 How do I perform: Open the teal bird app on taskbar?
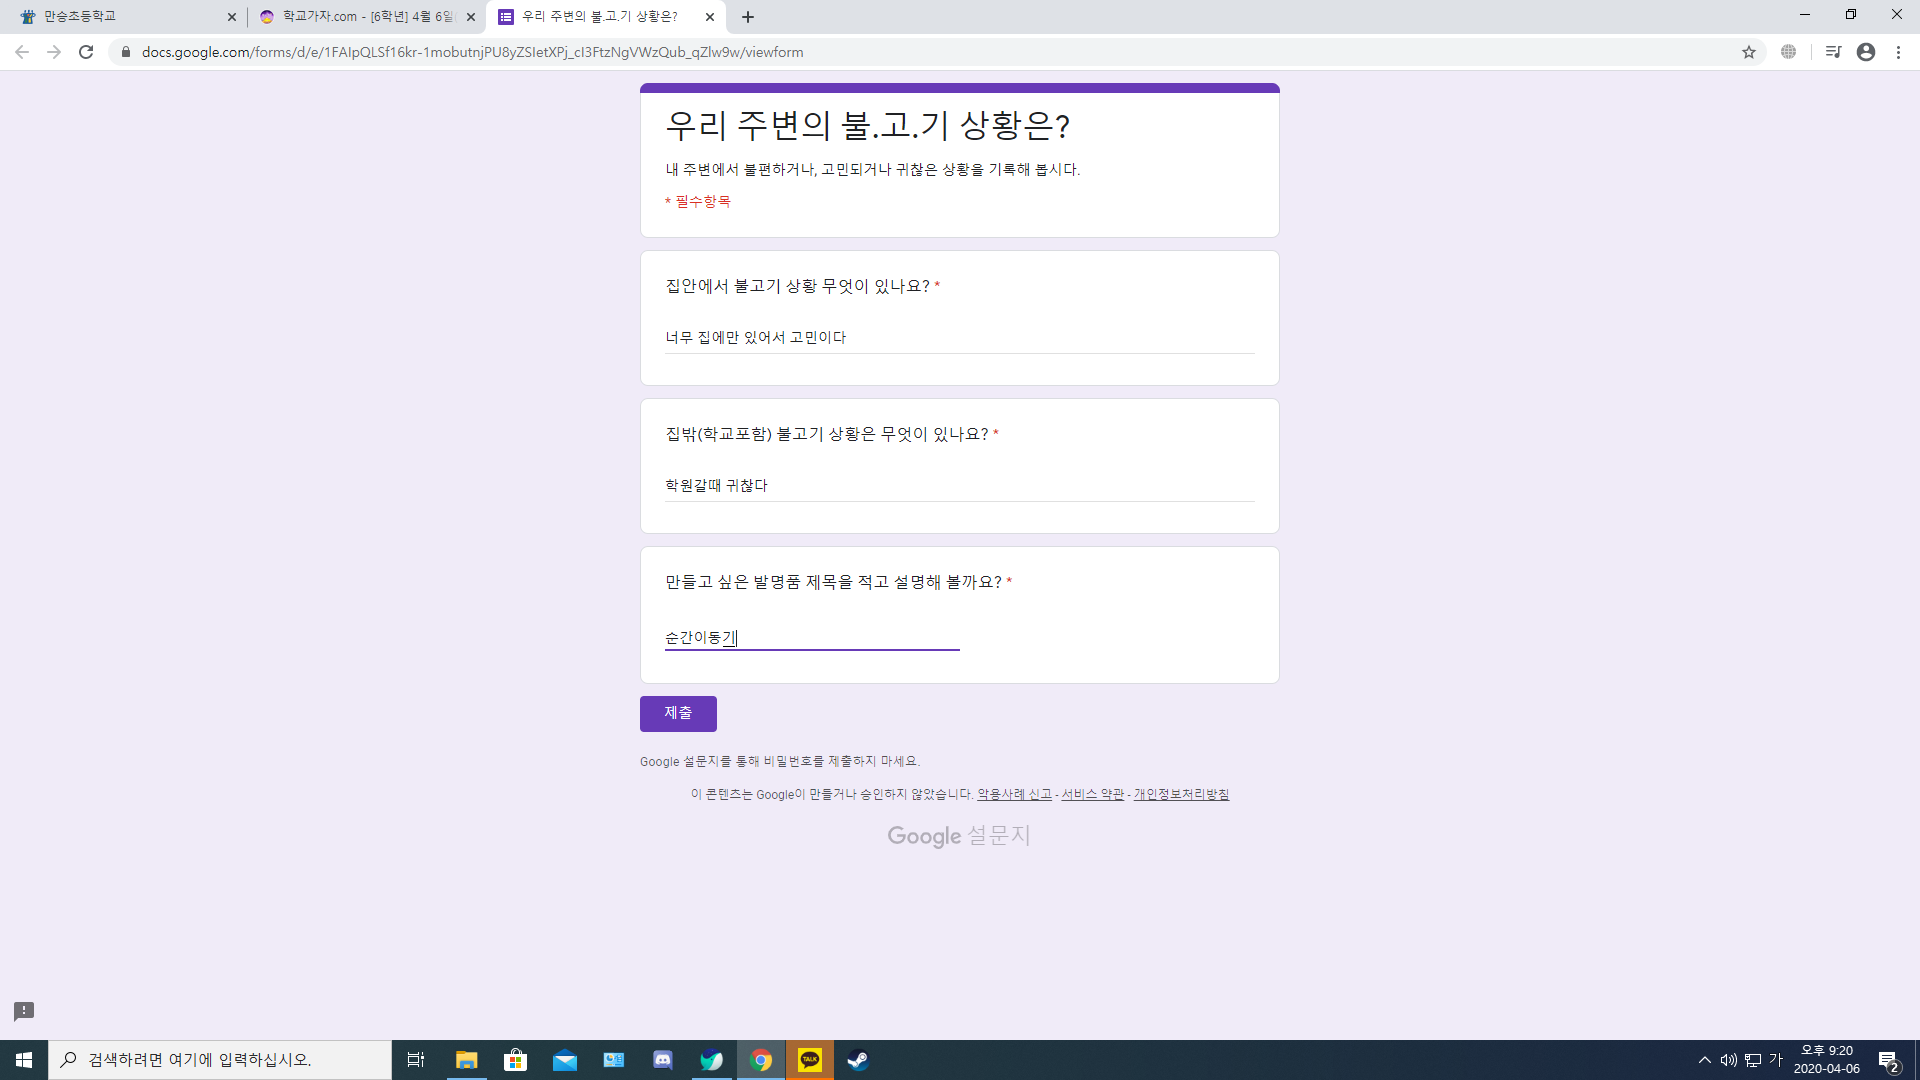(711, 1060)
